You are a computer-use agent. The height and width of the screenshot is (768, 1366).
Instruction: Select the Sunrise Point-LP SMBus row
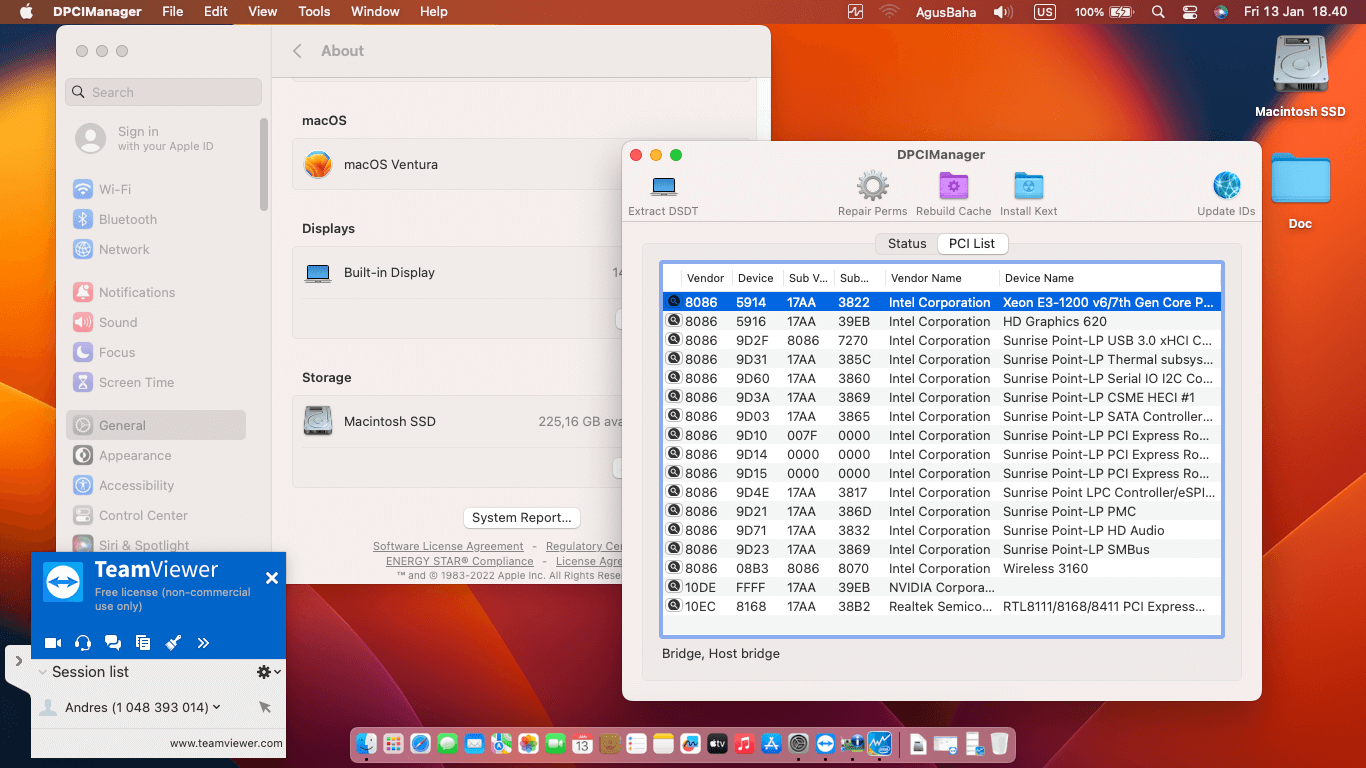[x=941, y=549]
